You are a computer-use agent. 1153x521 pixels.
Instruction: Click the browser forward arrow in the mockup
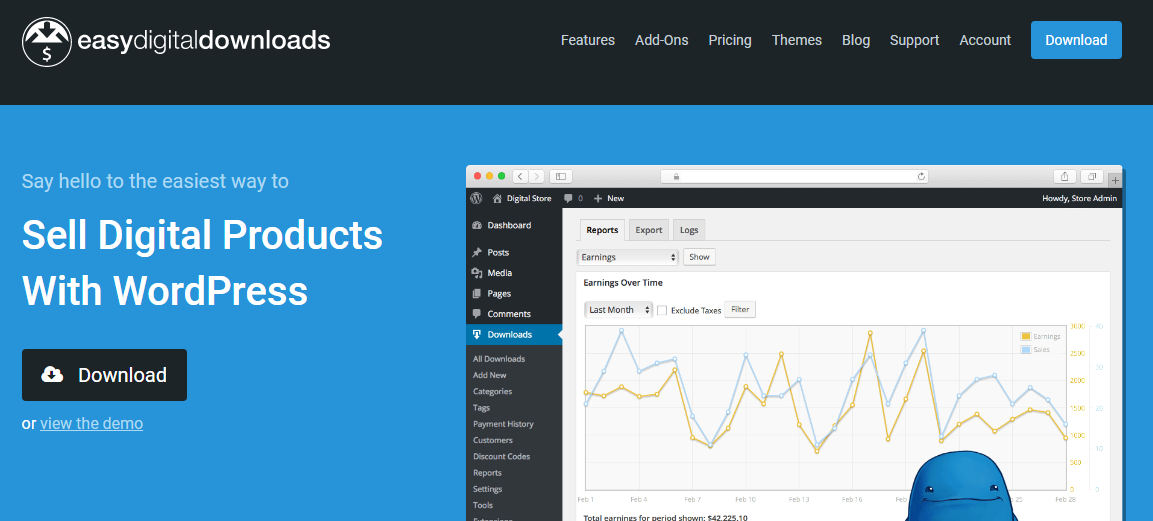(x=538, y=176)
